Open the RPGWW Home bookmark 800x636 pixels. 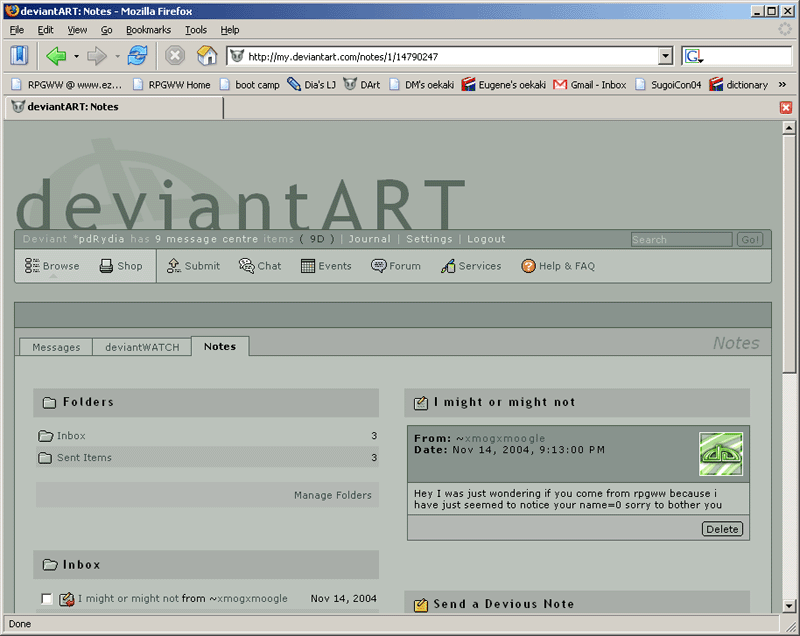pos(172,85)
